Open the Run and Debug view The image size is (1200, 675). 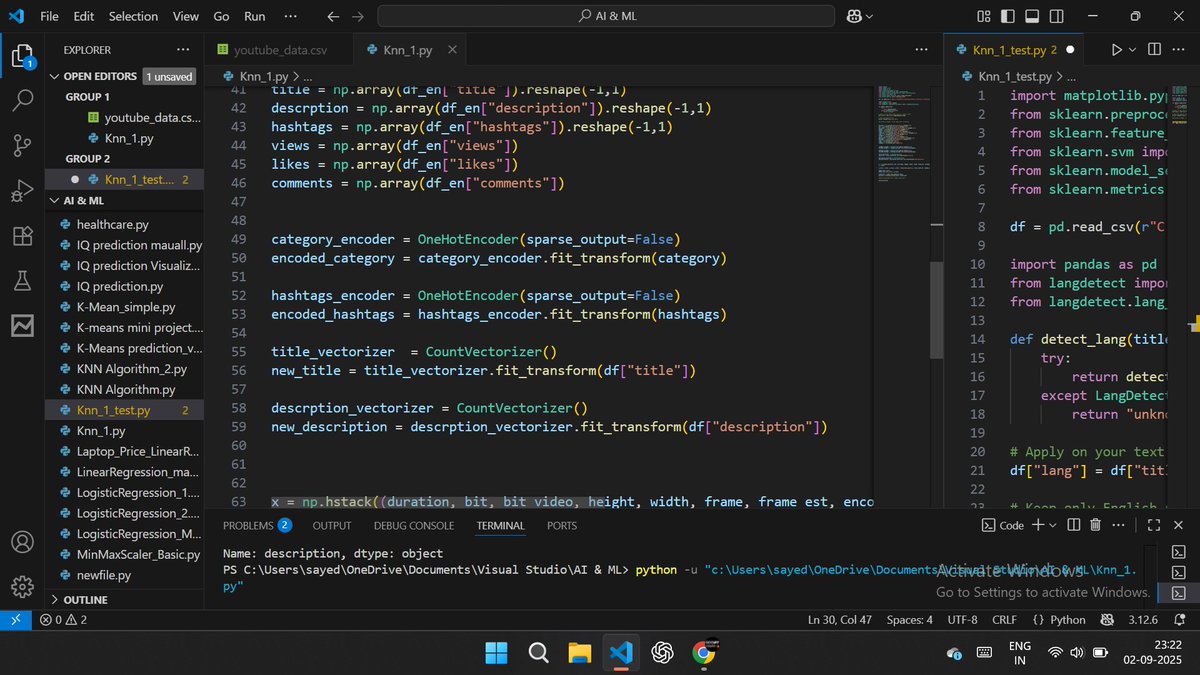(22, 191)
